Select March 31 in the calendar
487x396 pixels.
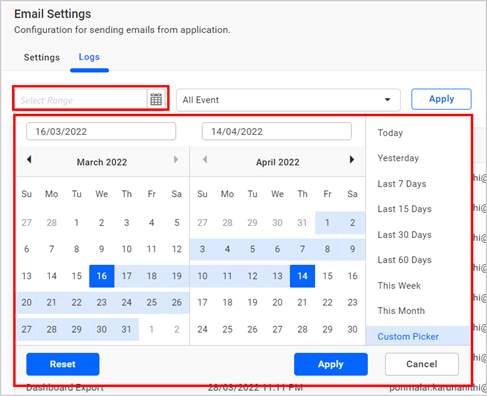click(127, 329)
